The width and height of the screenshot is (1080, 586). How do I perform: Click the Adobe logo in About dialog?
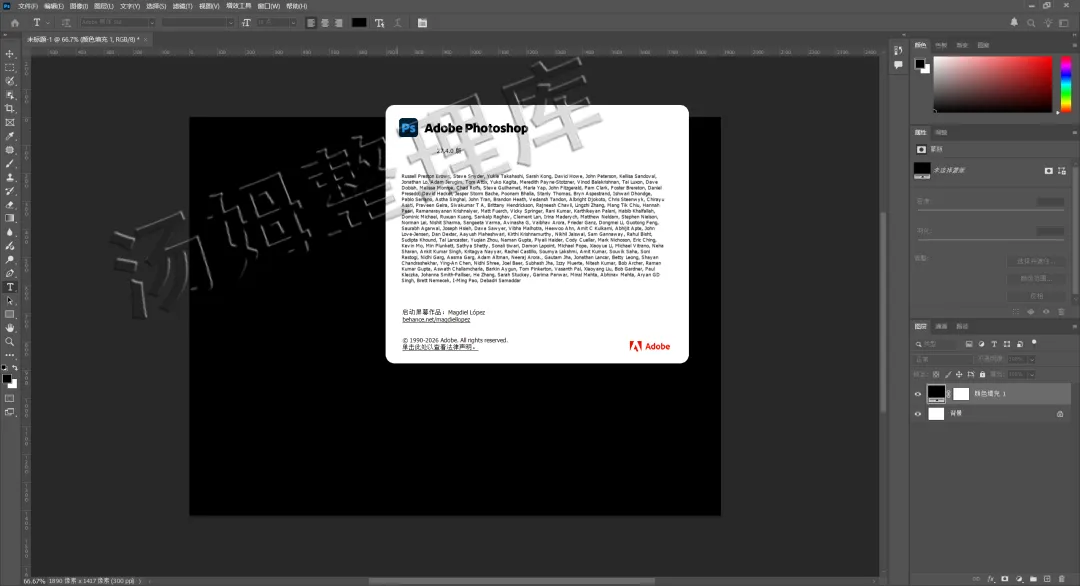click(650, 346)
